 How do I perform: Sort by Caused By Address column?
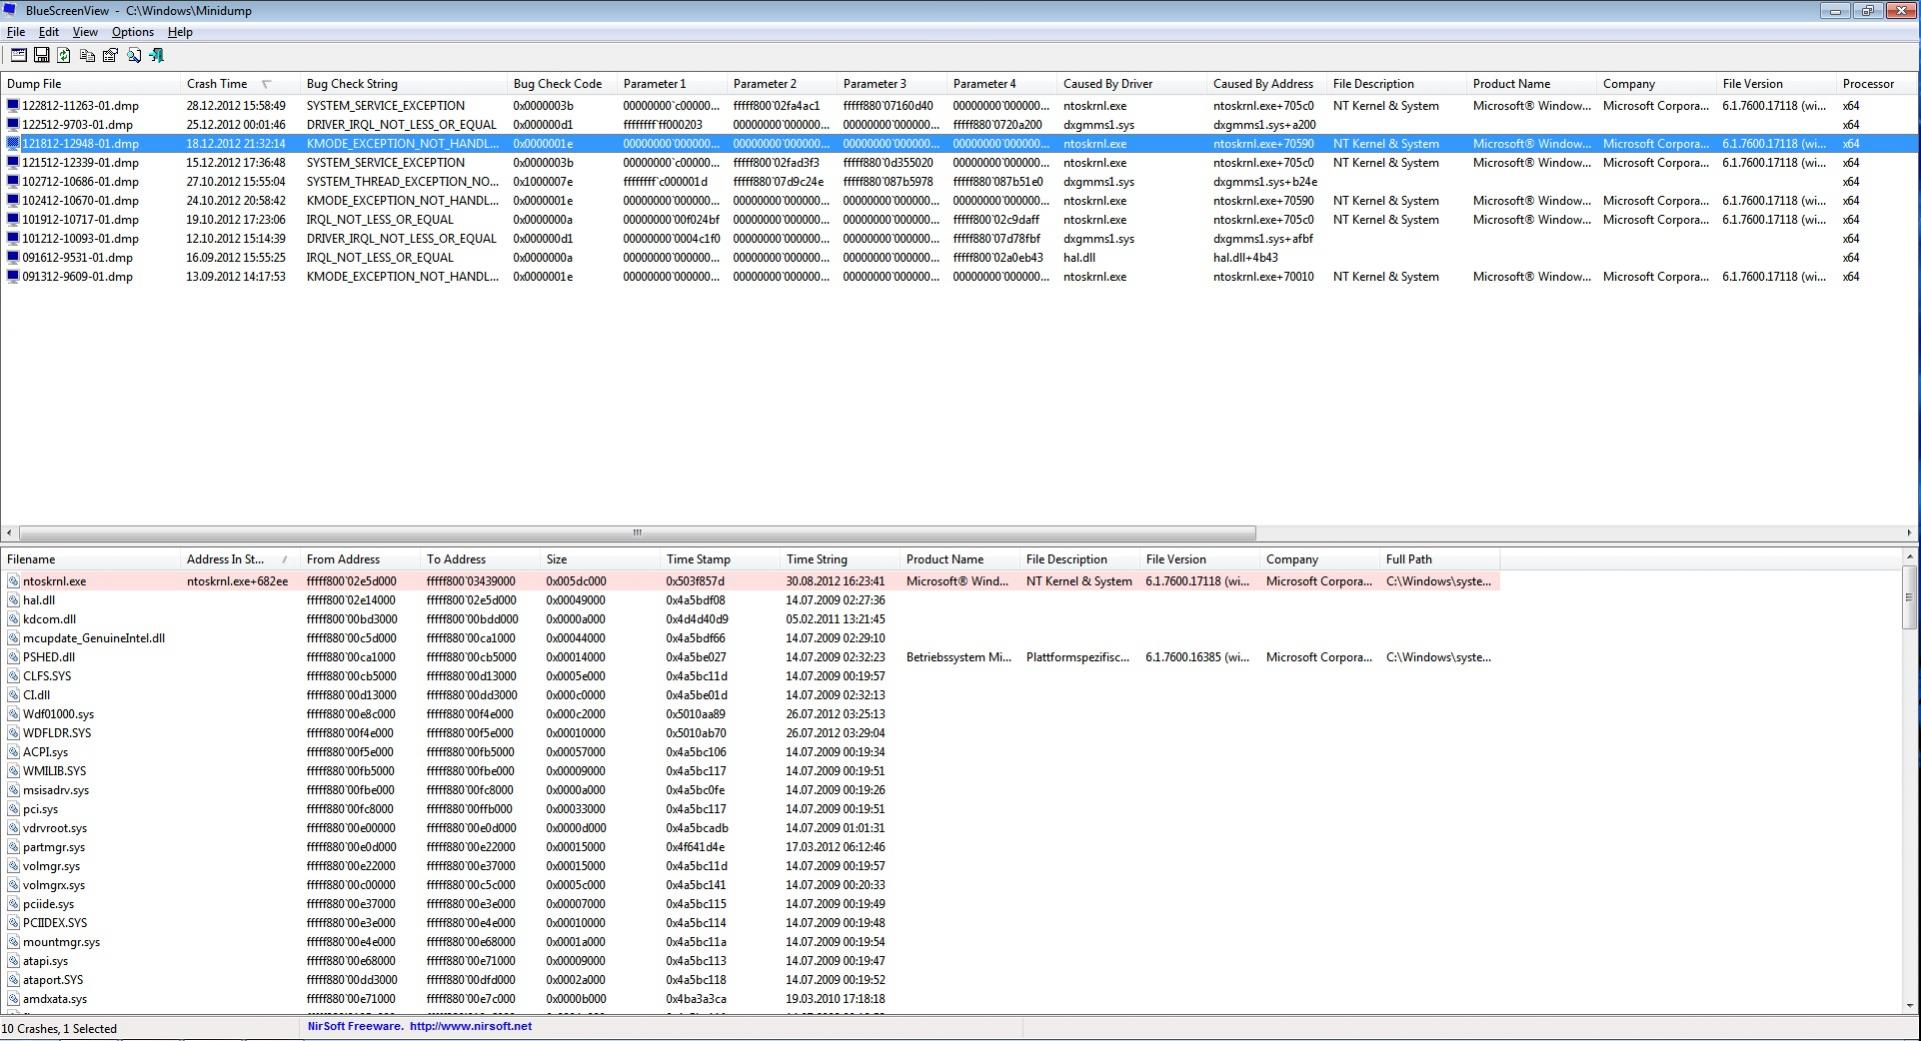(x=1267, y=84)
